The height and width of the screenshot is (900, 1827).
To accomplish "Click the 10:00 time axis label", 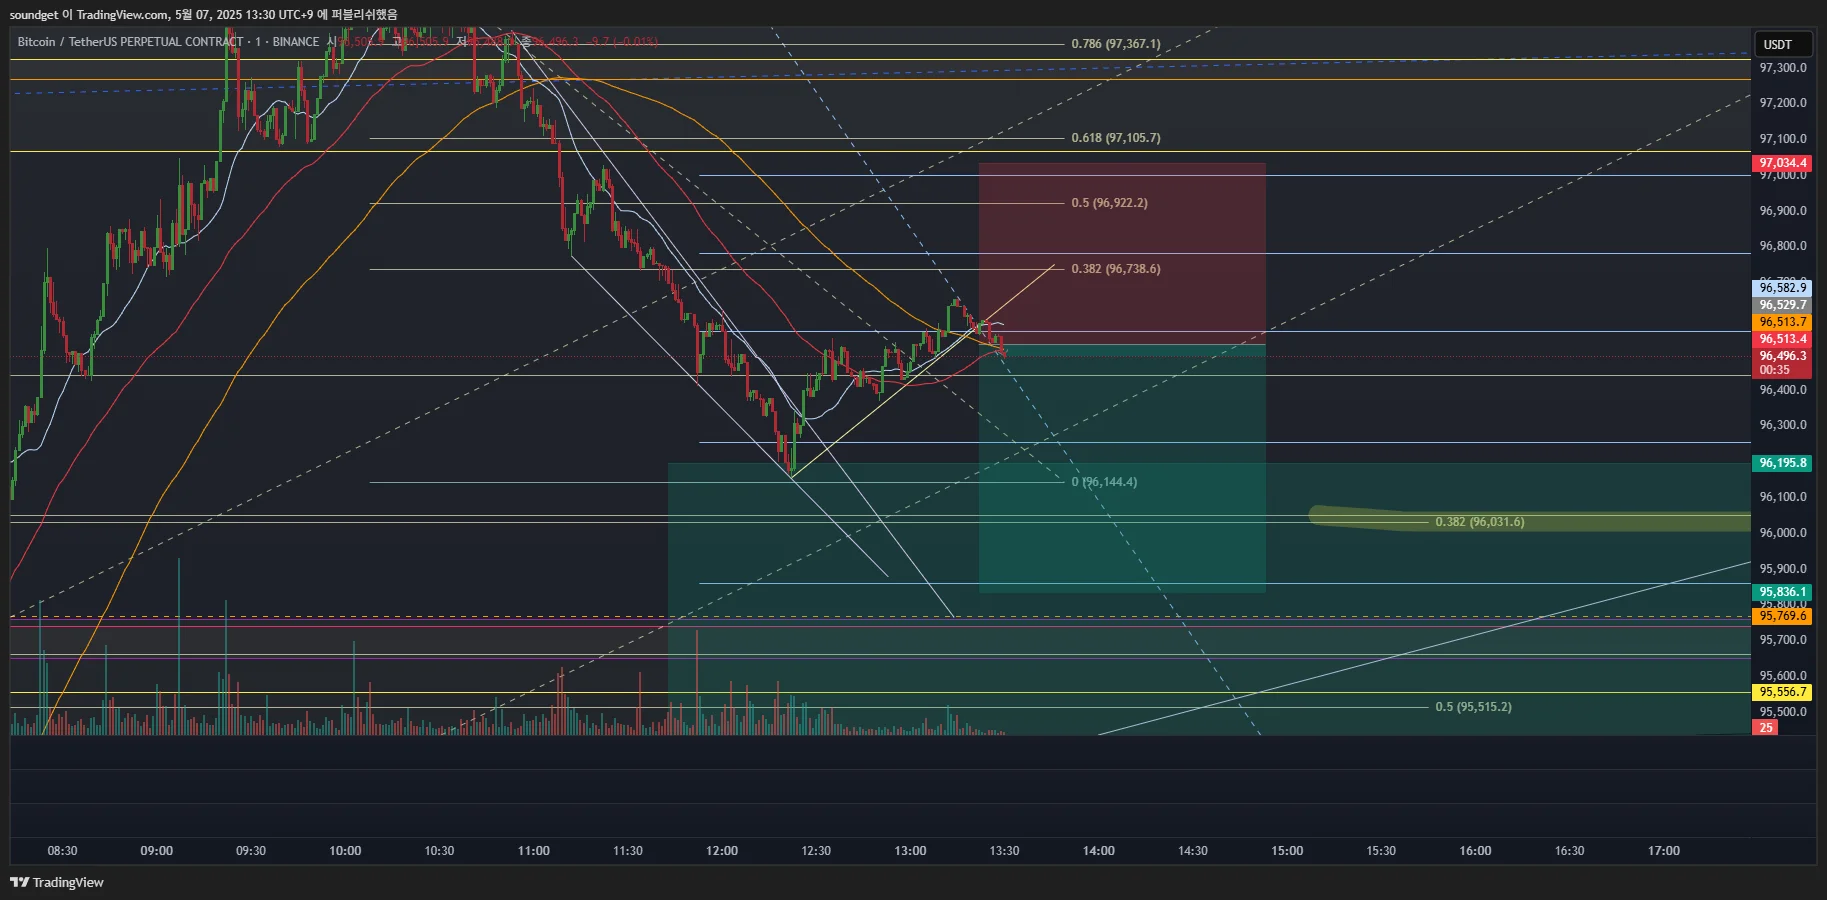I will point(345,851).
